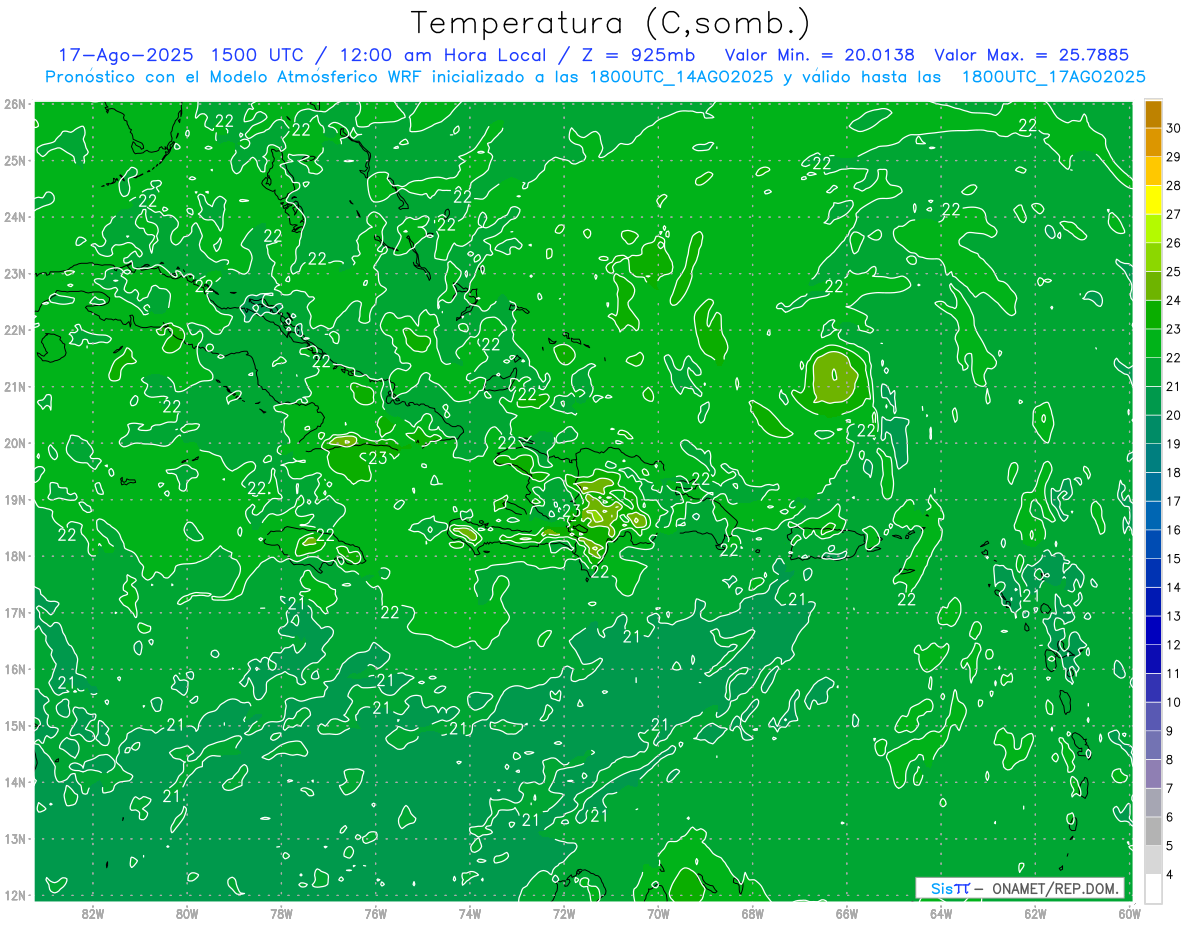The height and width of the screenshot is (927, 1200).
Task: Click the "Valor Max. = 25.7885" text
Action: [x=1031, y=55]
